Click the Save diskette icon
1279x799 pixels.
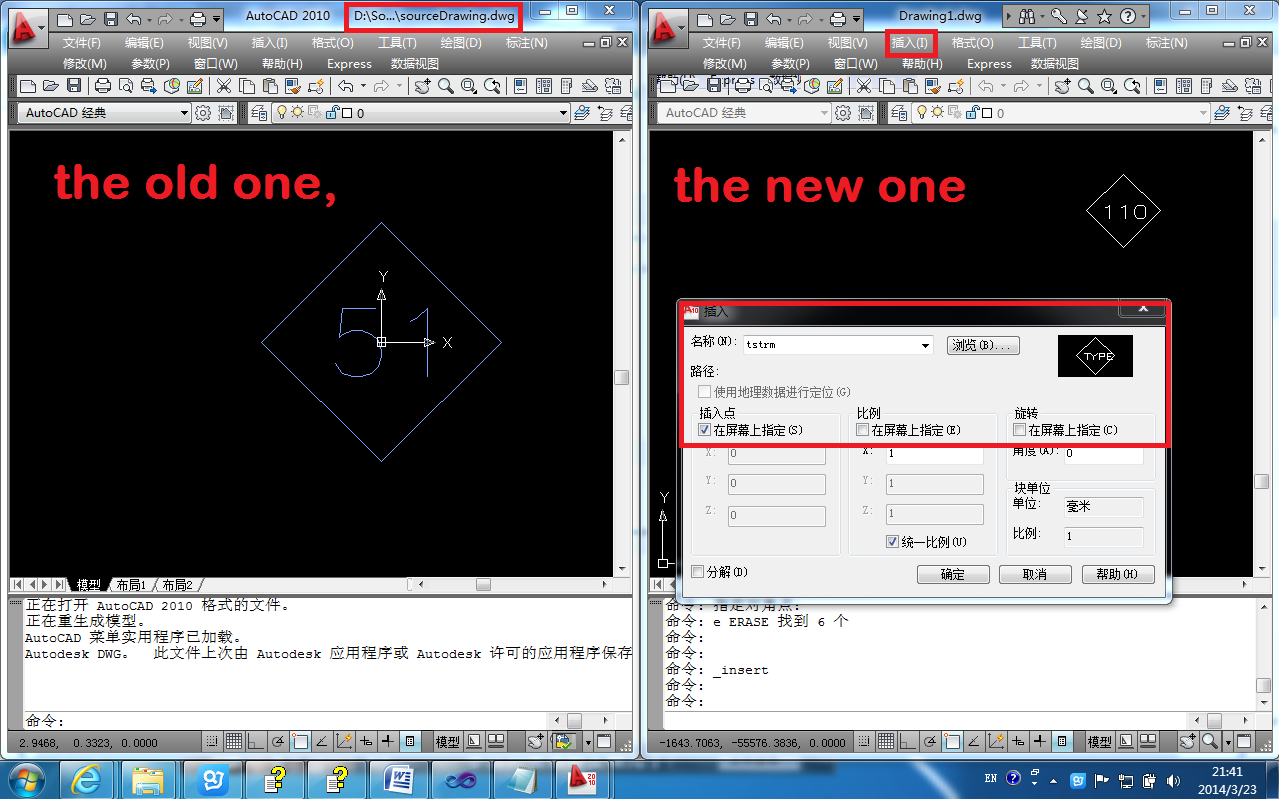pos(75,86)
